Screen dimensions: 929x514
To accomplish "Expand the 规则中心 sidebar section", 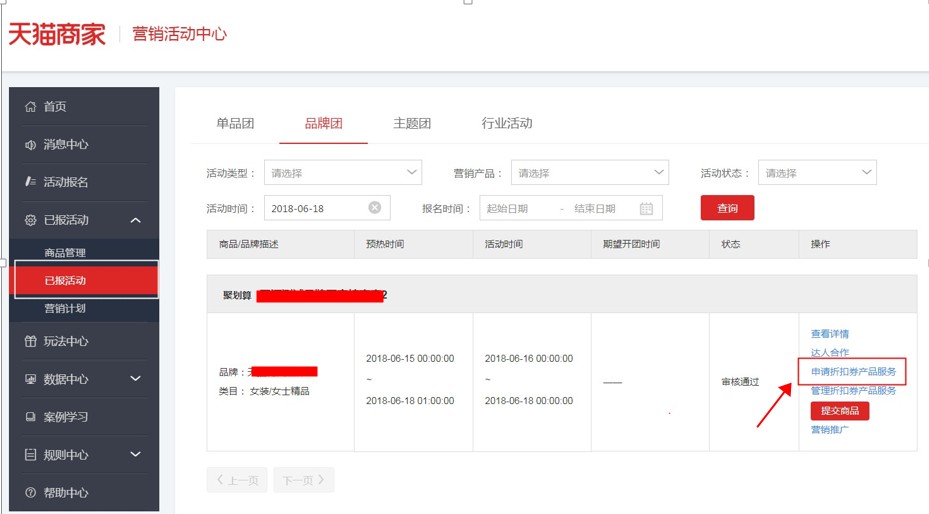I will (136, 455).
